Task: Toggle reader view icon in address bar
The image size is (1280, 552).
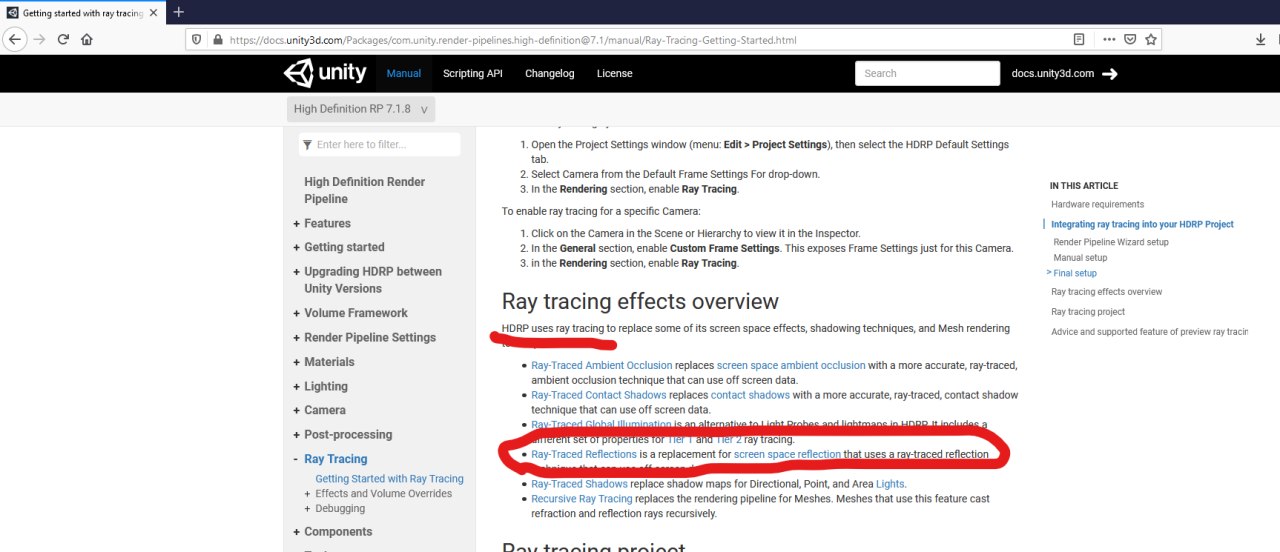Action: pos(1079,40)
